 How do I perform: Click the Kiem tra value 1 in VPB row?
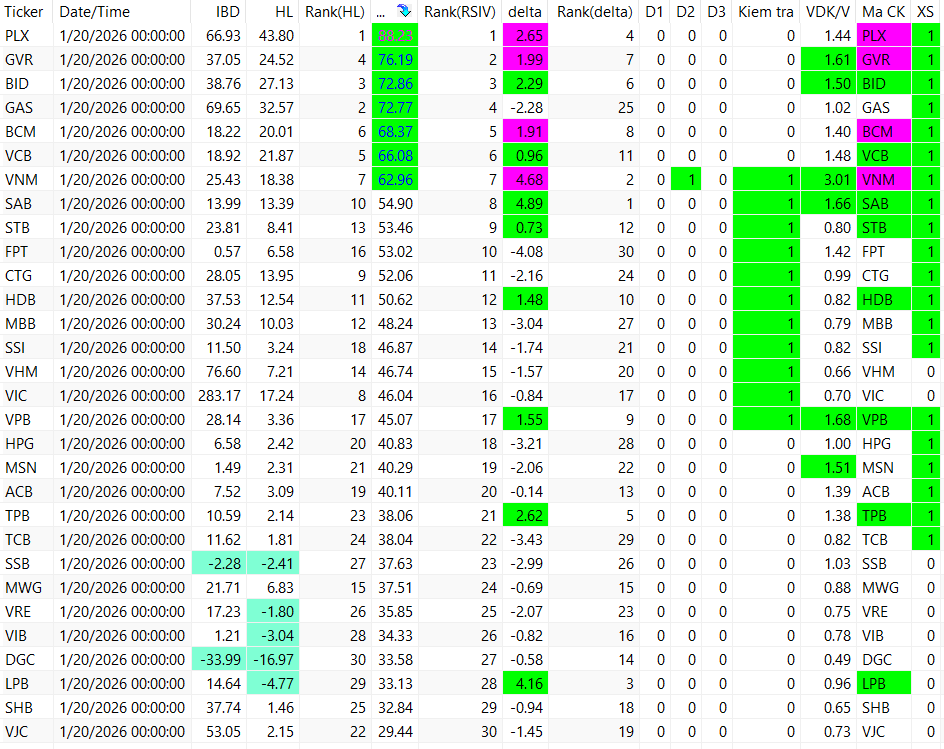pos(766,420)
